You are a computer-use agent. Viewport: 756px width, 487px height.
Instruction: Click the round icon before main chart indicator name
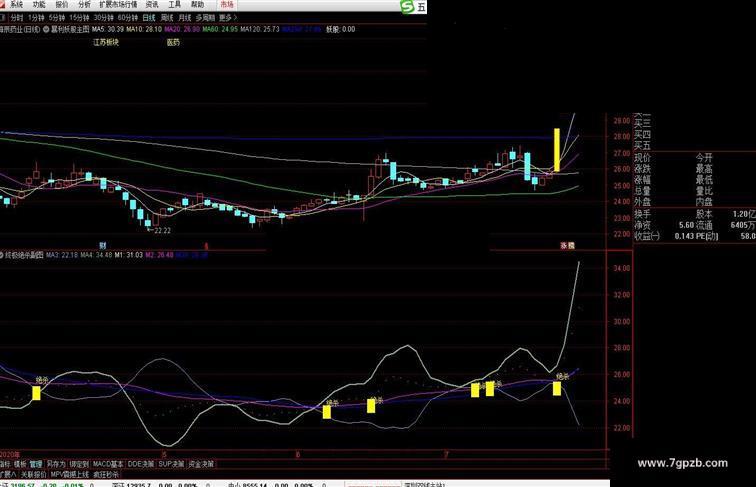[x=46, y=29]
